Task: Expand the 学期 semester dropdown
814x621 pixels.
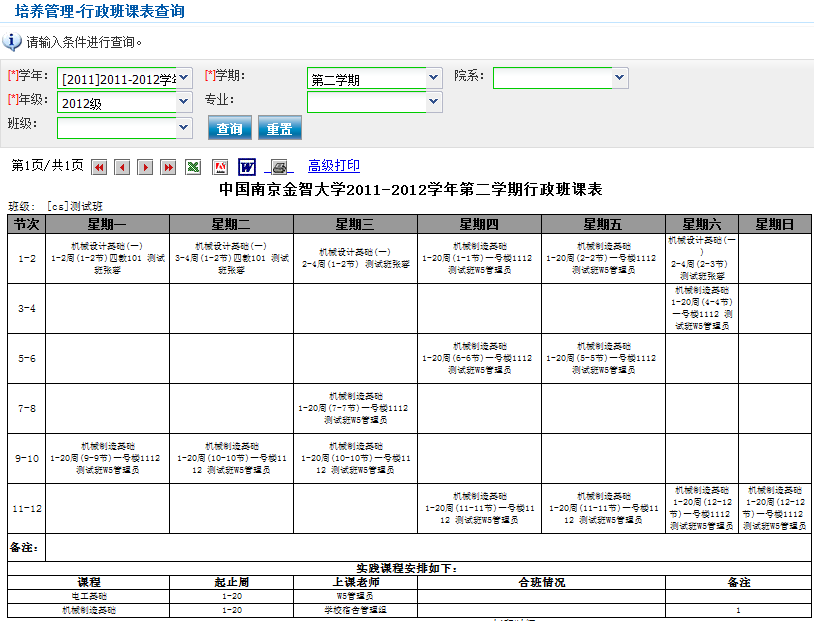Action: [434, 78]
